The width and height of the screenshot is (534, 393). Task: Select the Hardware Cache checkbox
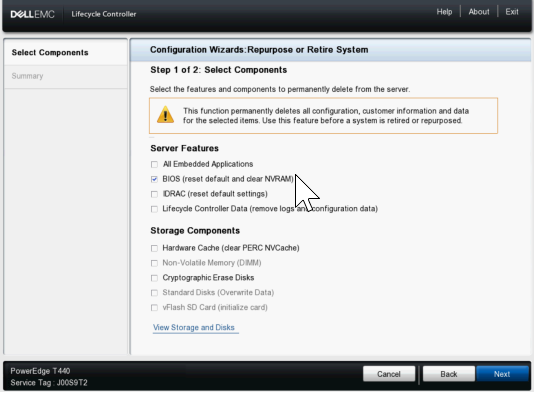point(154,248)
